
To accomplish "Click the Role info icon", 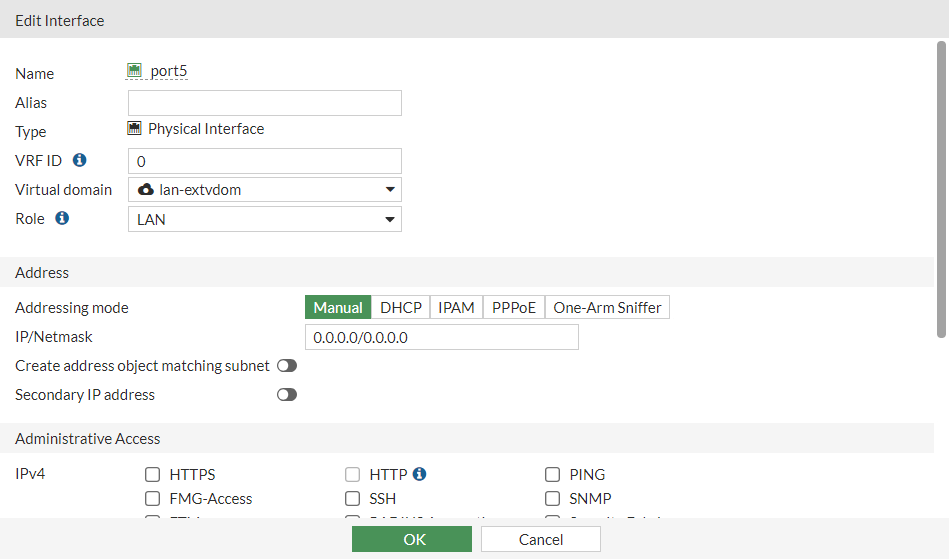I will click(62, 218).
